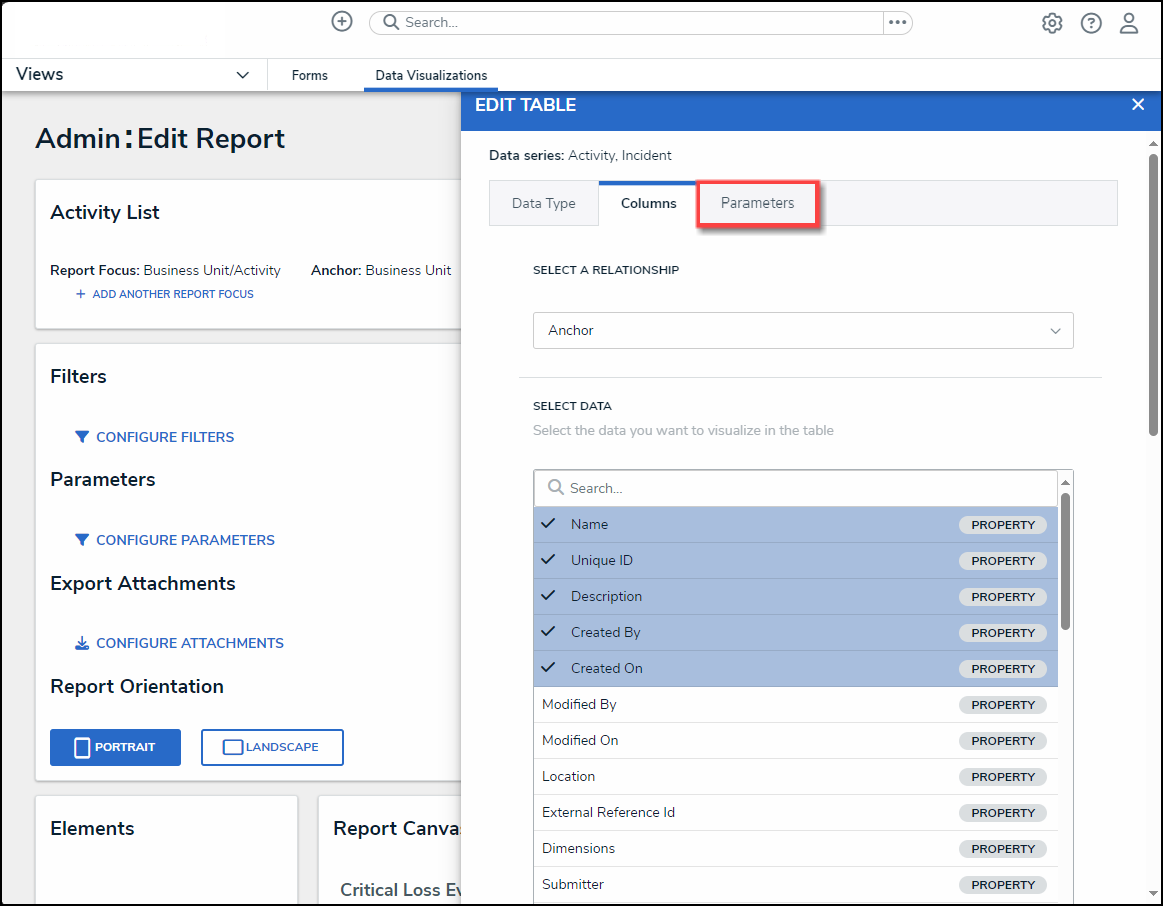Open the user profile icon
Viewport: 1163px width, 906px height.
coord(1129,23)
